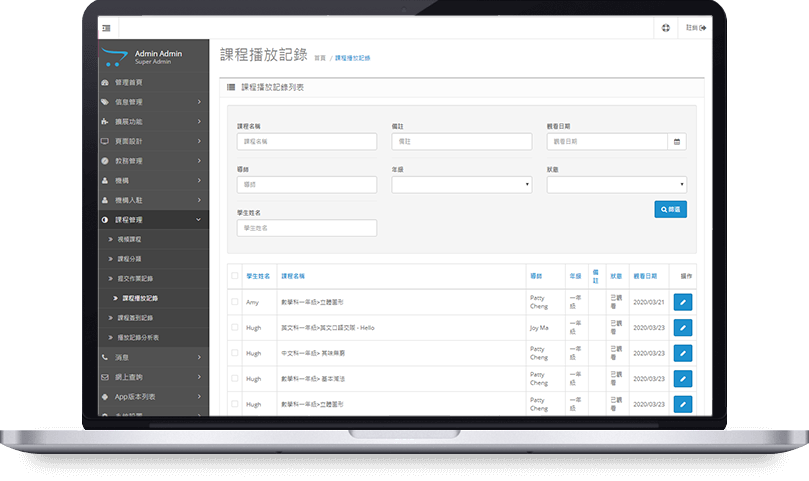Click the 首頁 breadcrumb link

click(320, 59)
